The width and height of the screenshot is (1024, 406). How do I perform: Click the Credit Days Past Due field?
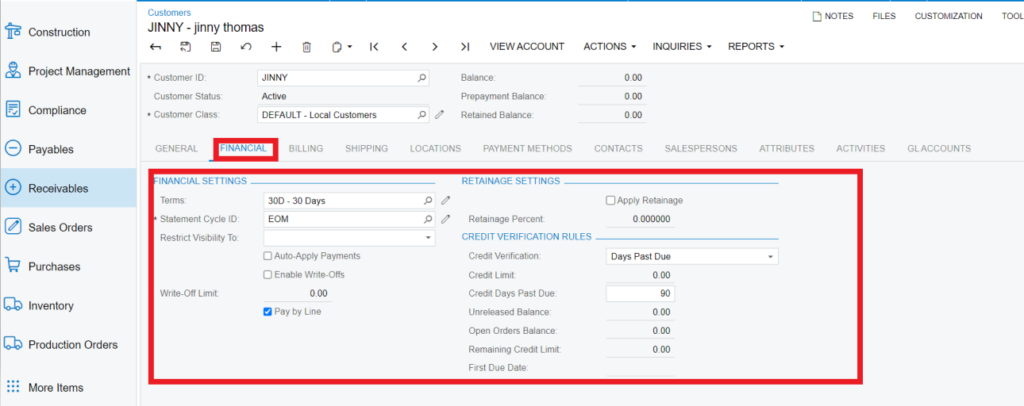point(640,293)
